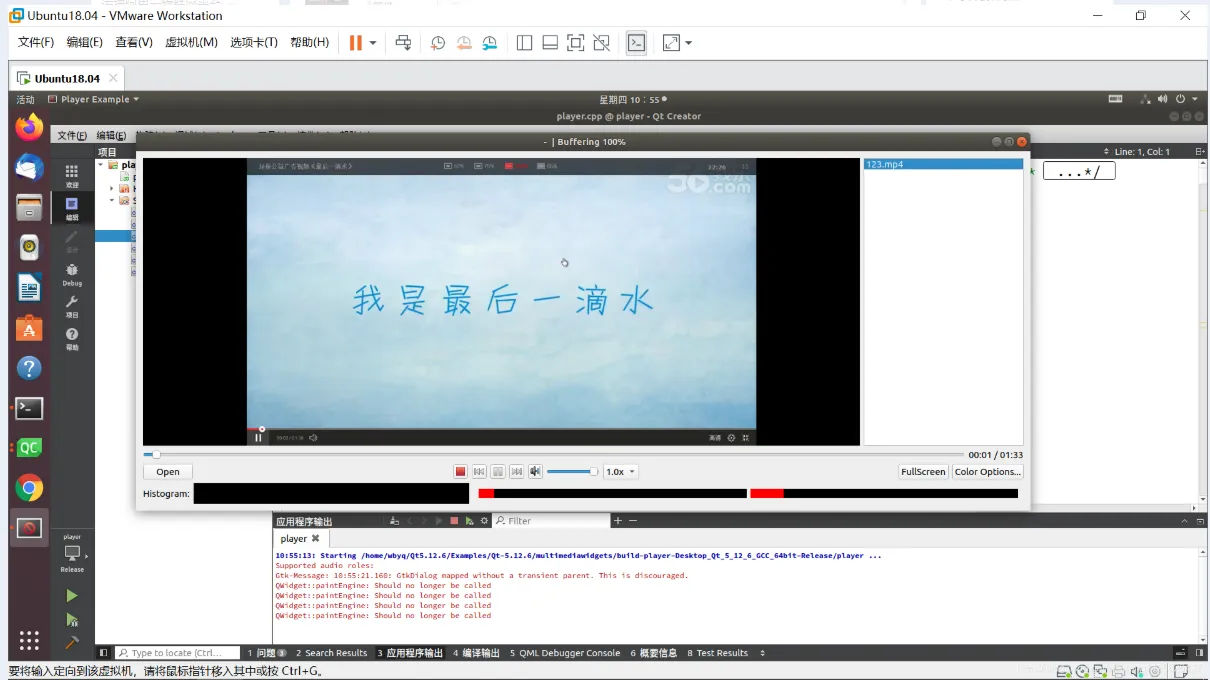1210x680 pixels.
Task: Open Qt Creator Projects mode wrench
Action: [72, 306]
